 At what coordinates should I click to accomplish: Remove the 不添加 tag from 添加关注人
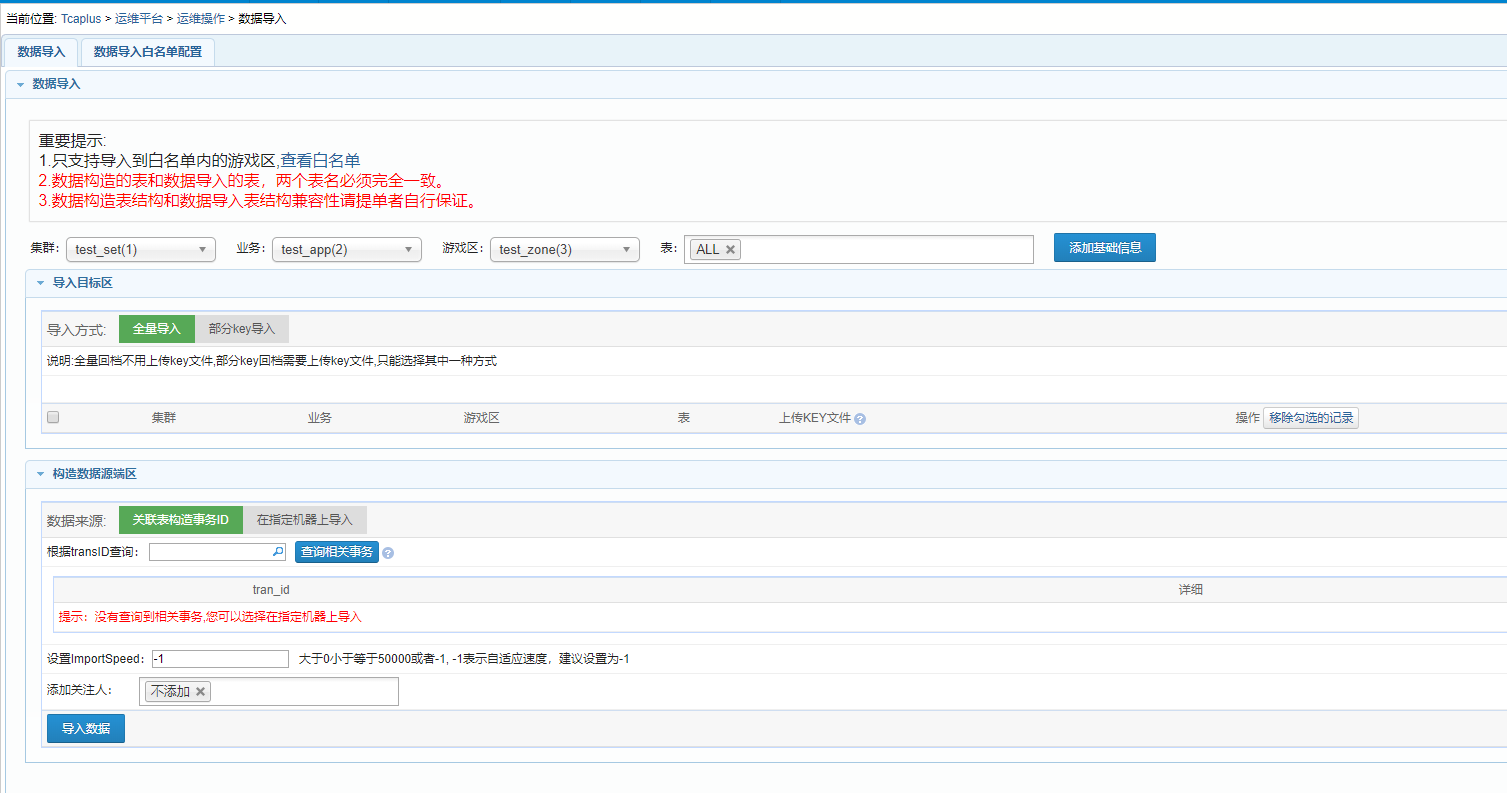(x=200, y=692)
